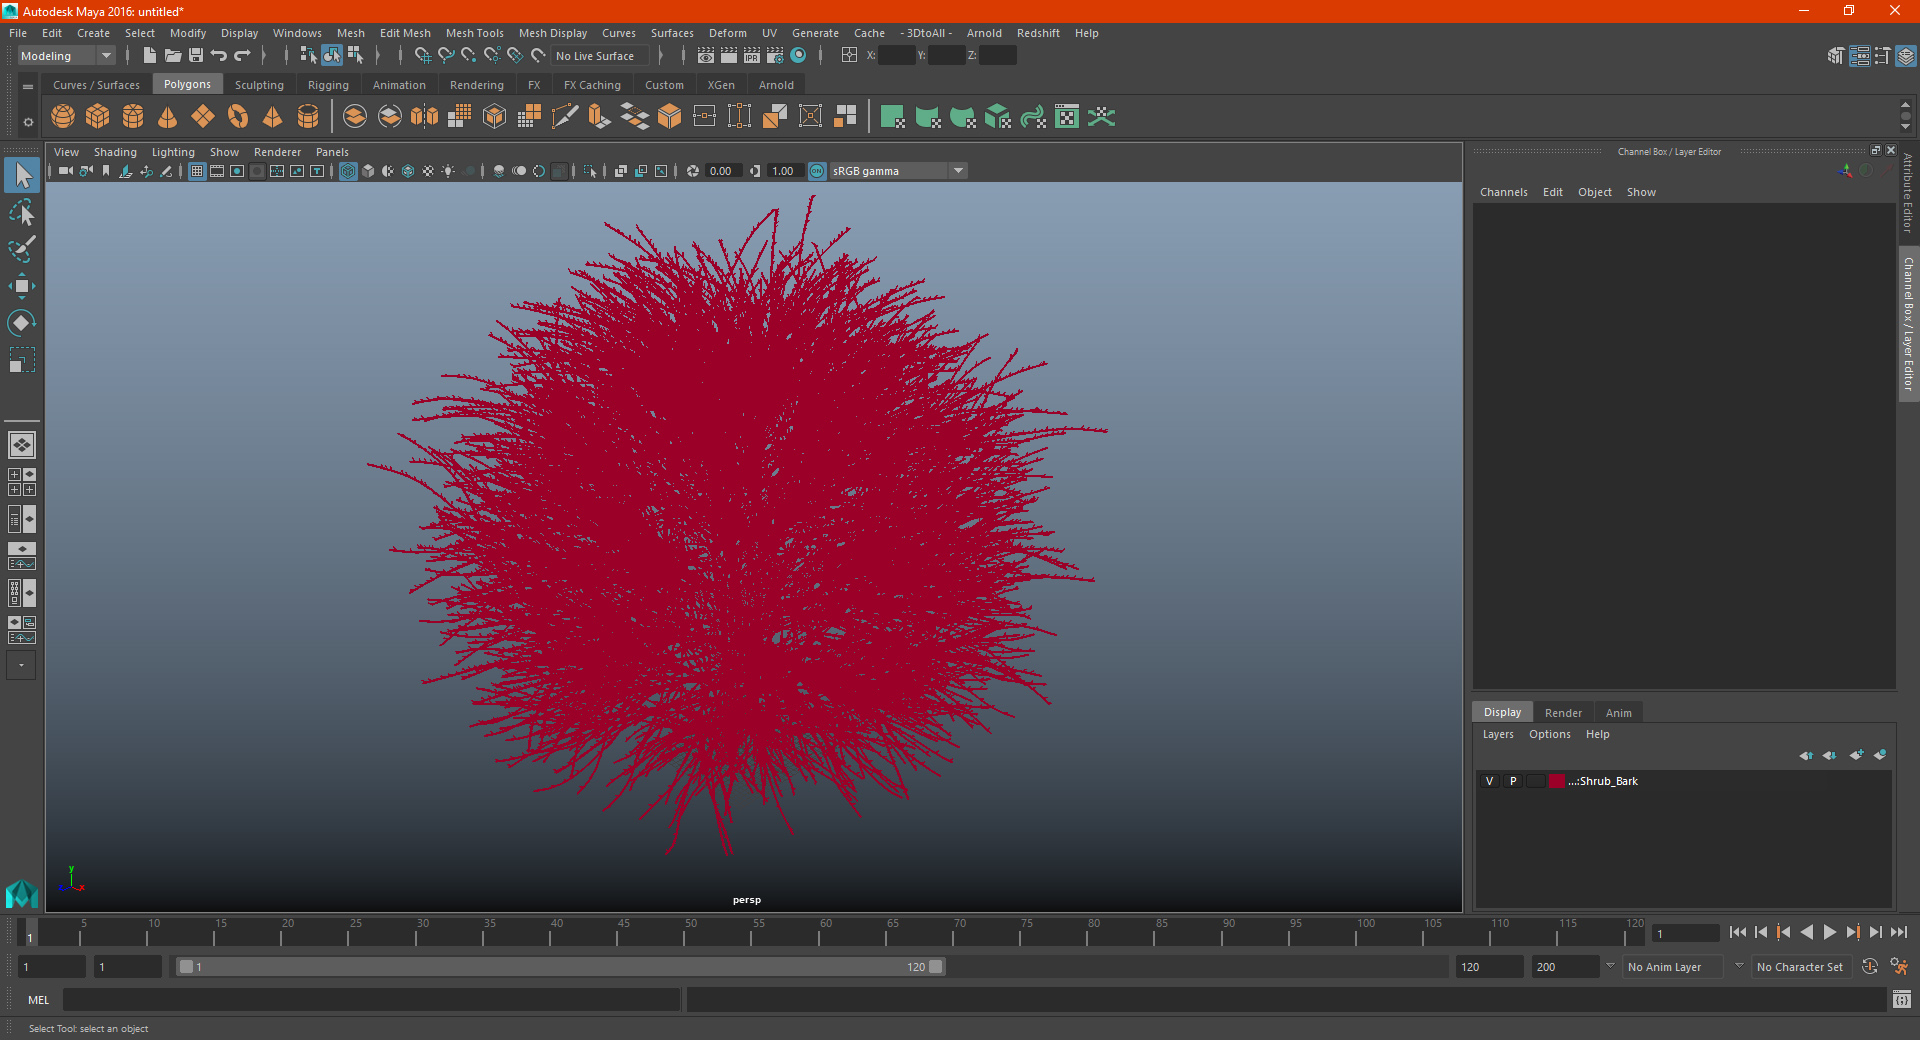
Task: Open the viewport Renderer menu
Action: (277, 152)
